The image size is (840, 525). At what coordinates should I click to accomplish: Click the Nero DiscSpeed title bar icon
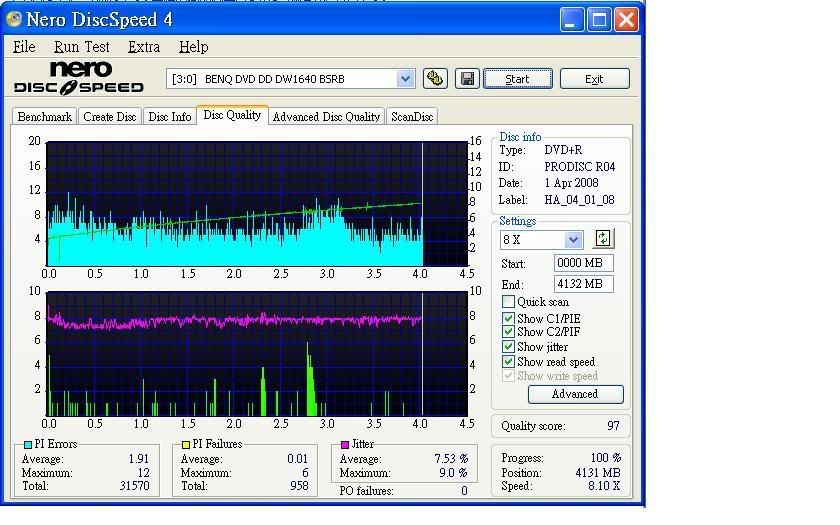click(13, 19)
